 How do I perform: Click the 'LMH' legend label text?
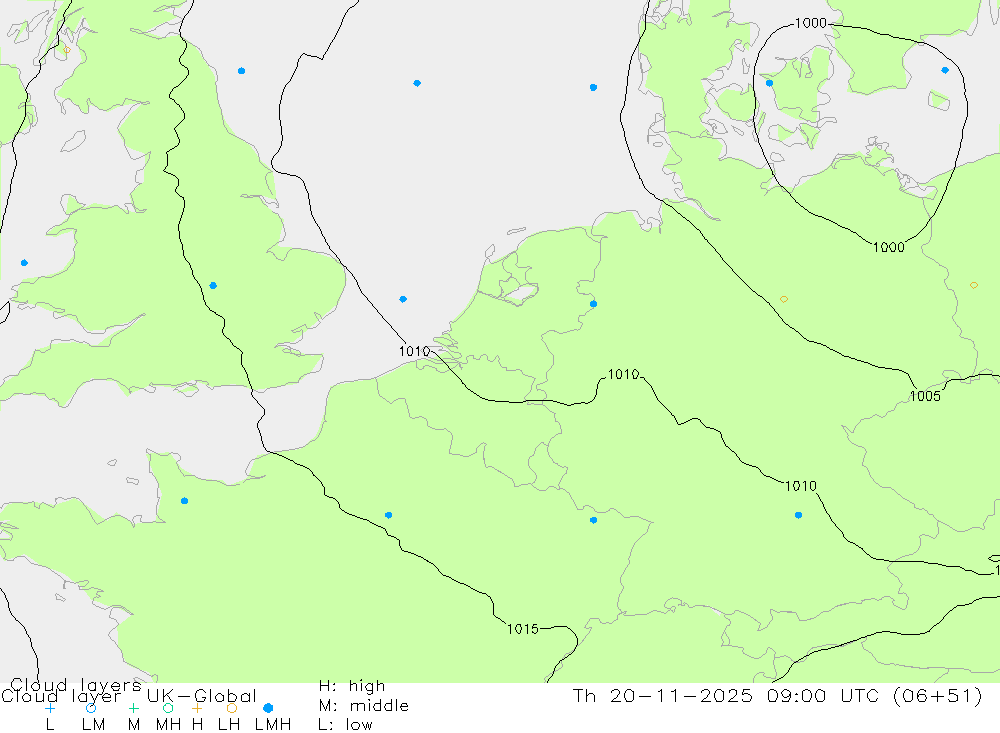[x=273, y=725]
